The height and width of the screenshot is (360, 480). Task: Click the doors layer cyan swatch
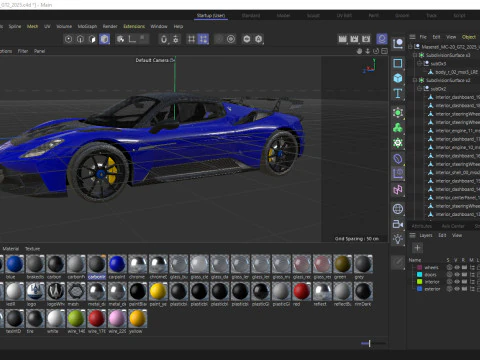tap(419, 275)
